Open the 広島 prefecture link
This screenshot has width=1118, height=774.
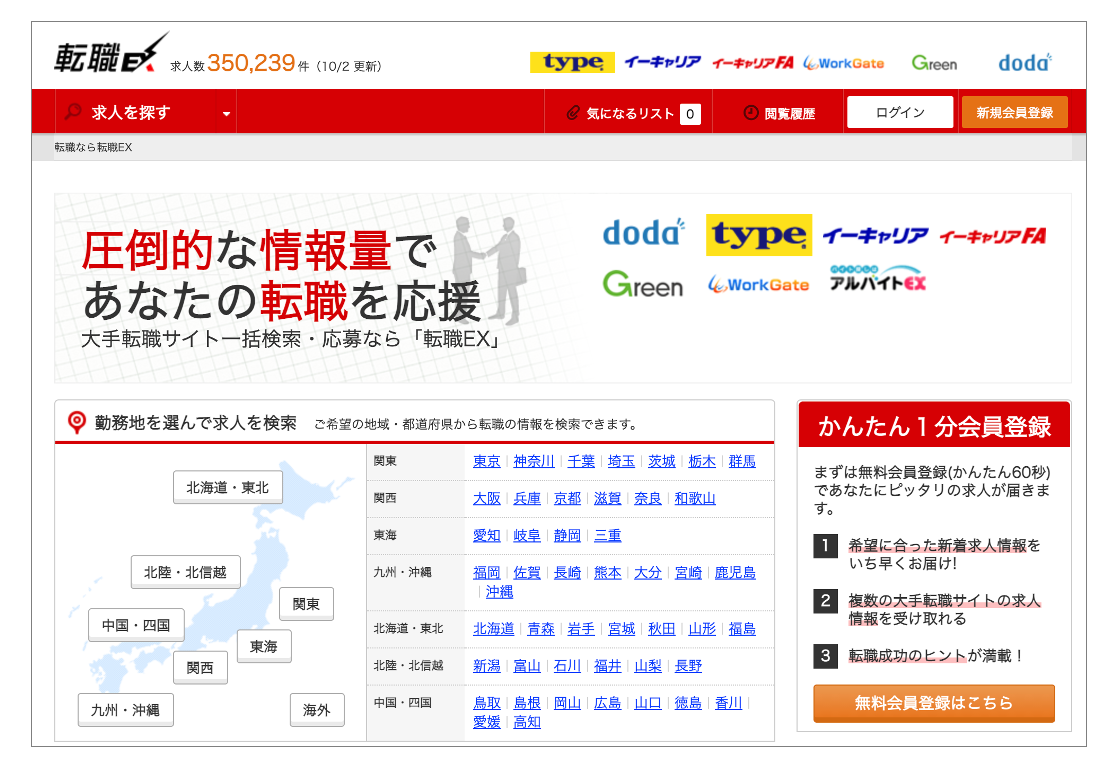coord(608,703)
